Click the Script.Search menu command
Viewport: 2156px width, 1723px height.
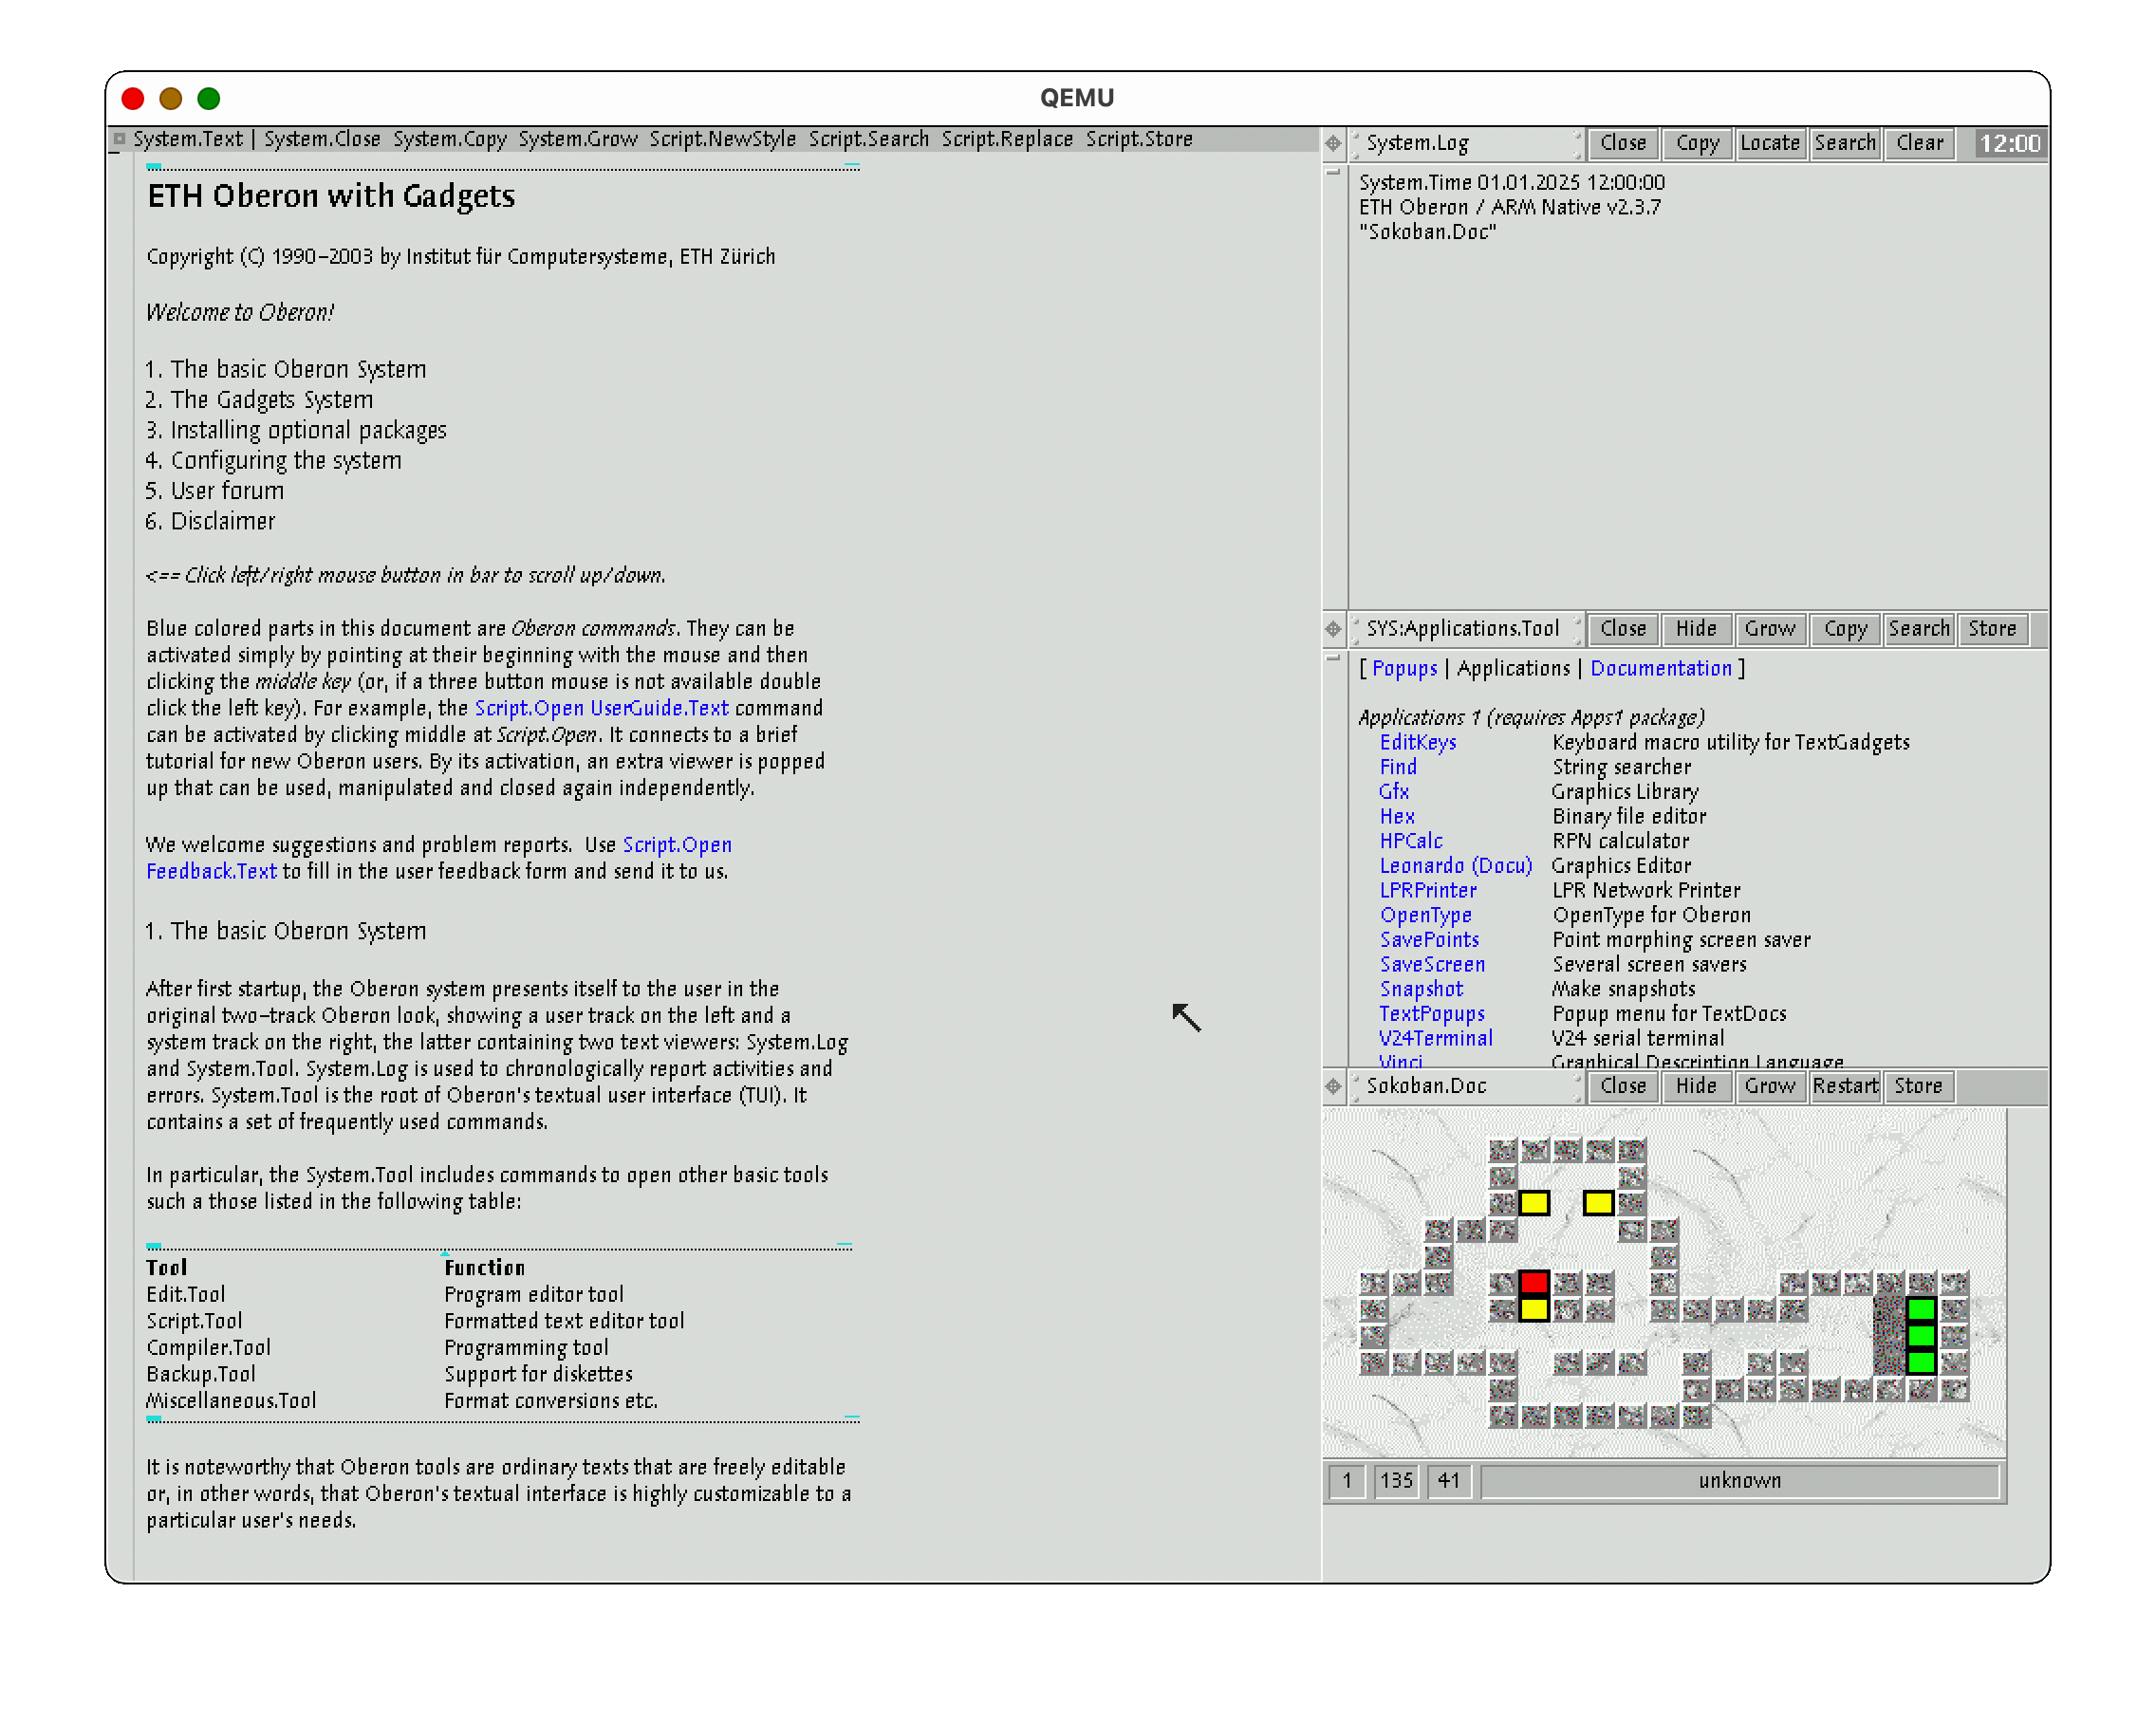[x=868, y=139]
